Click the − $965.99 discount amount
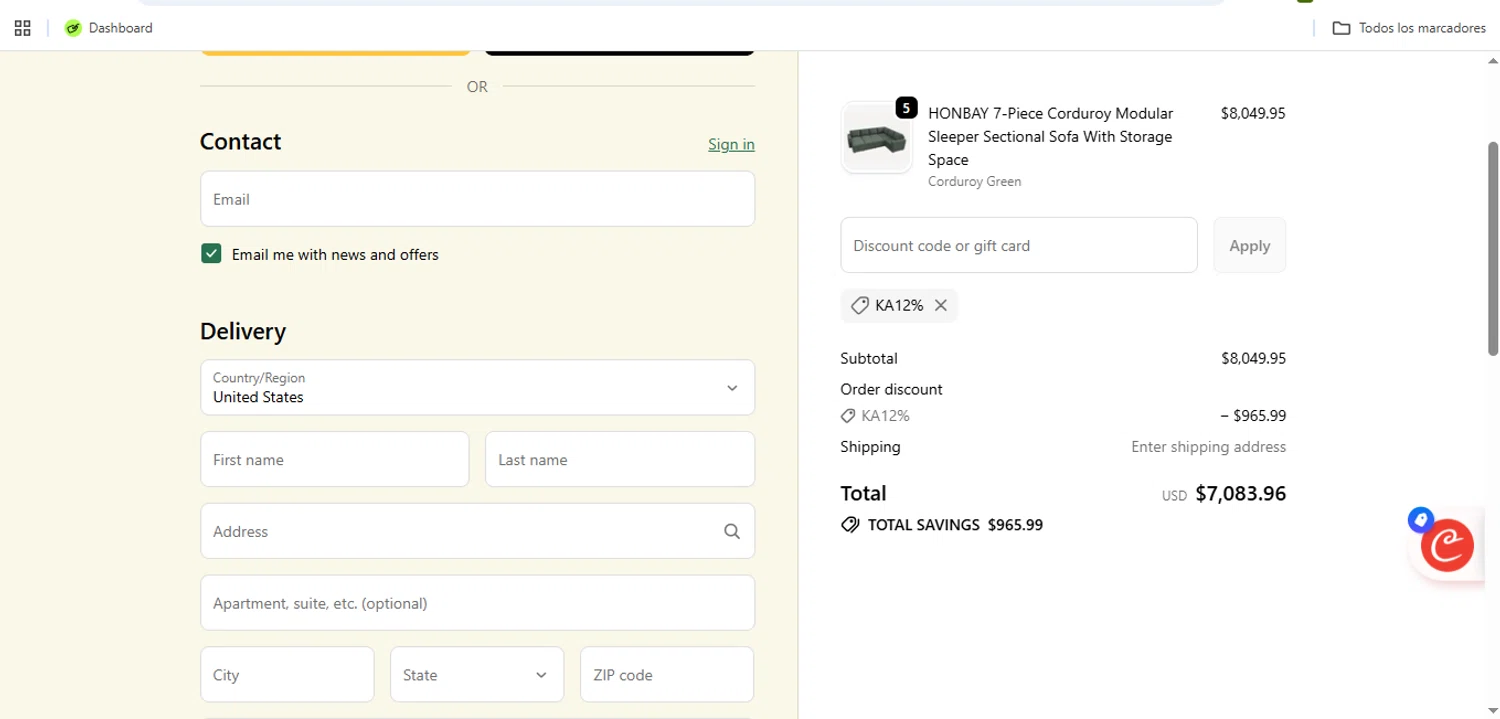The height and width of the screenshot is (719, 1500). point(1253,416)
